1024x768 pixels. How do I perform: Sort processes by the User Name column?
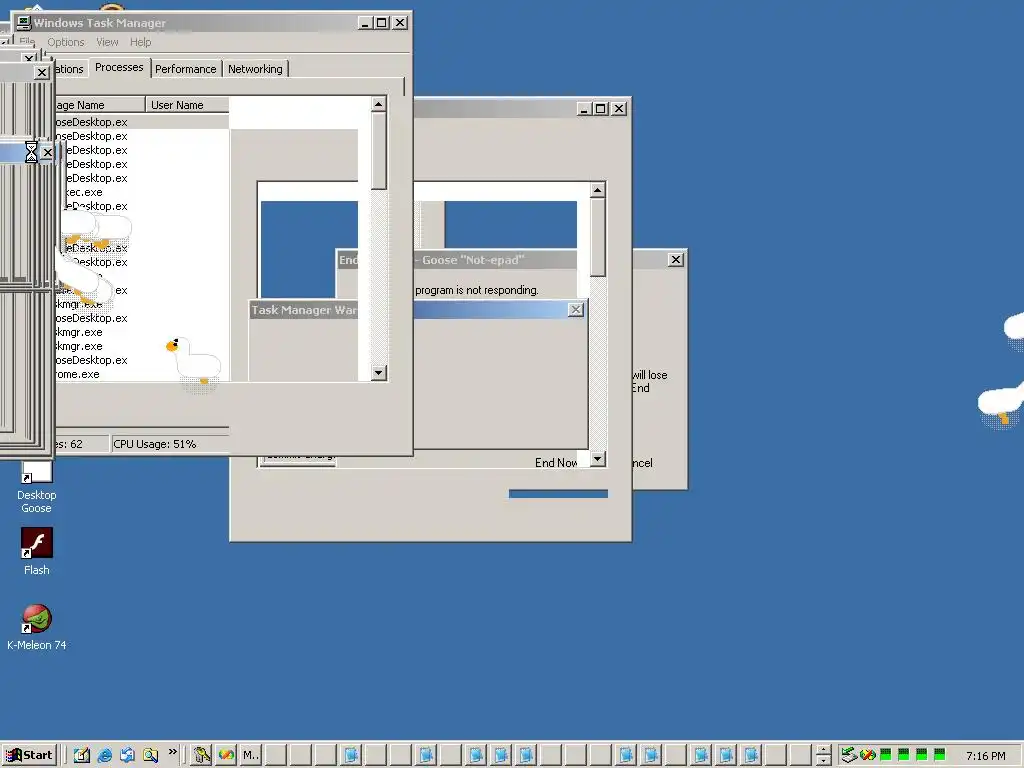187,104
